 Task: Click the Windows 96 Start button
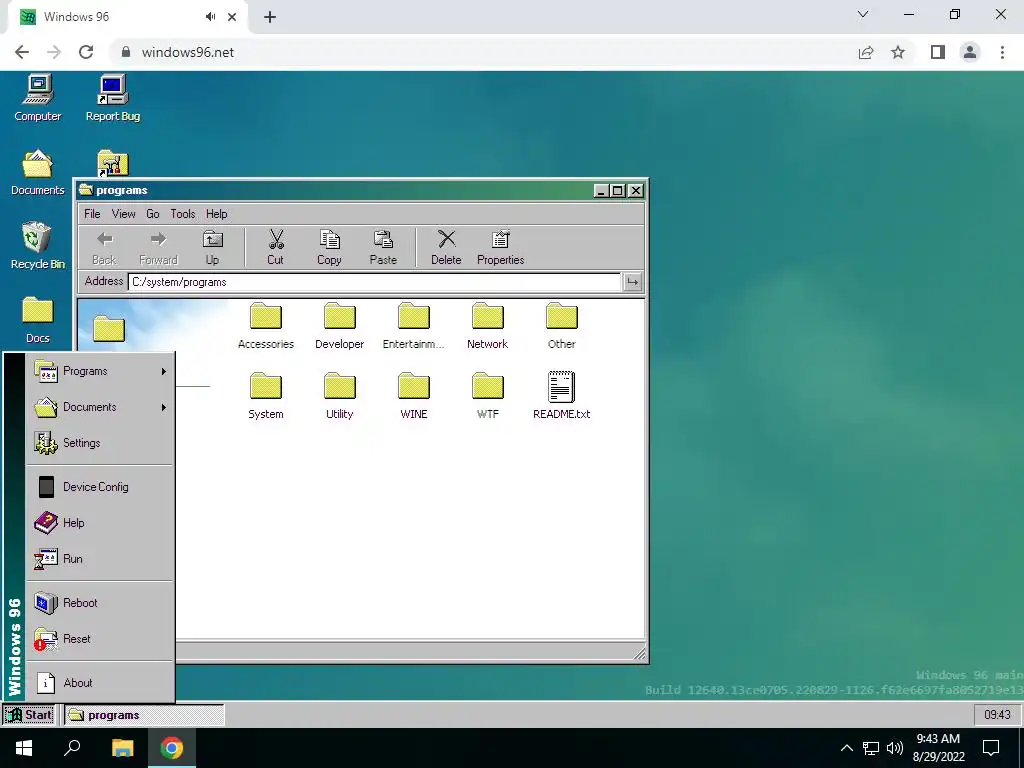pyautogui.click(x=30, y=715)
